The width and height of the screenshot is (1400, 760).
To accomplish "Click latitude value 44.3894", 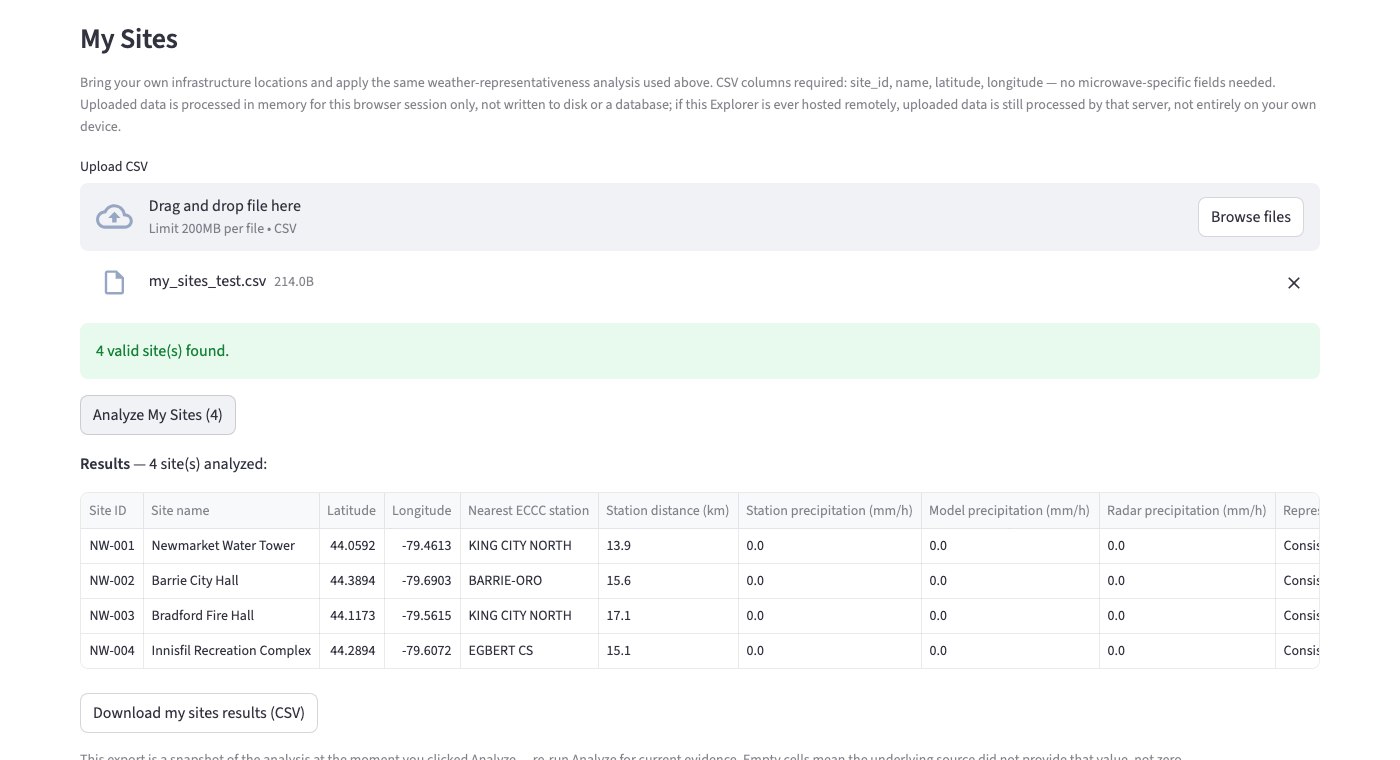I will [x=352, y=581].
